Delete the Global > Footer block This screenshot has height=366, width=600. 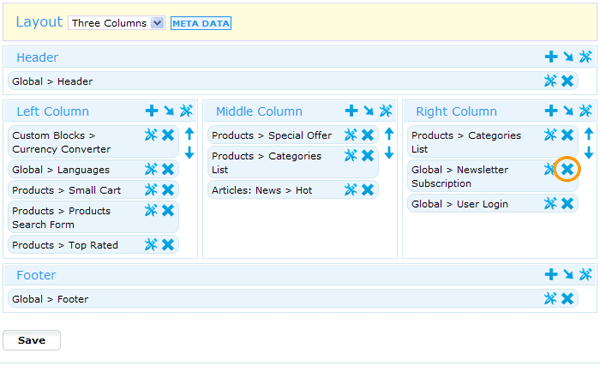pyautogui.click(x=567, y=298)
